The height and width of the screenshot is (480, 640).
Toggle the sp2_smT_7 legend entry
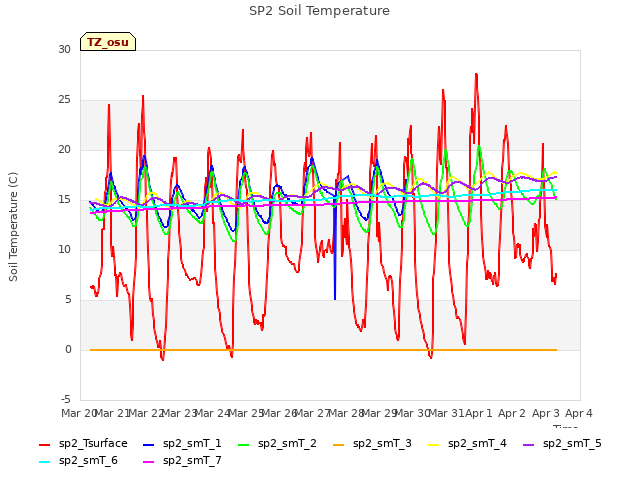pyautogui.click(x=182, y=461)
